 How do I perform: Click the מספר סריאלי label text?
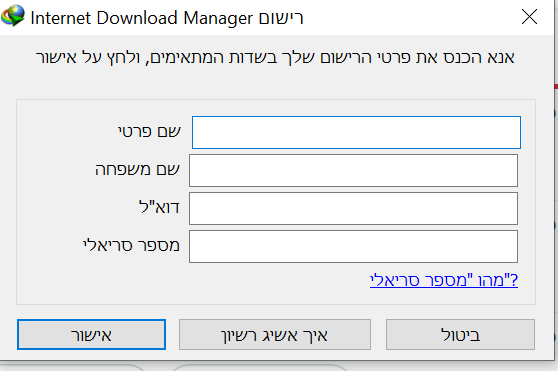(x=131, y=245)
